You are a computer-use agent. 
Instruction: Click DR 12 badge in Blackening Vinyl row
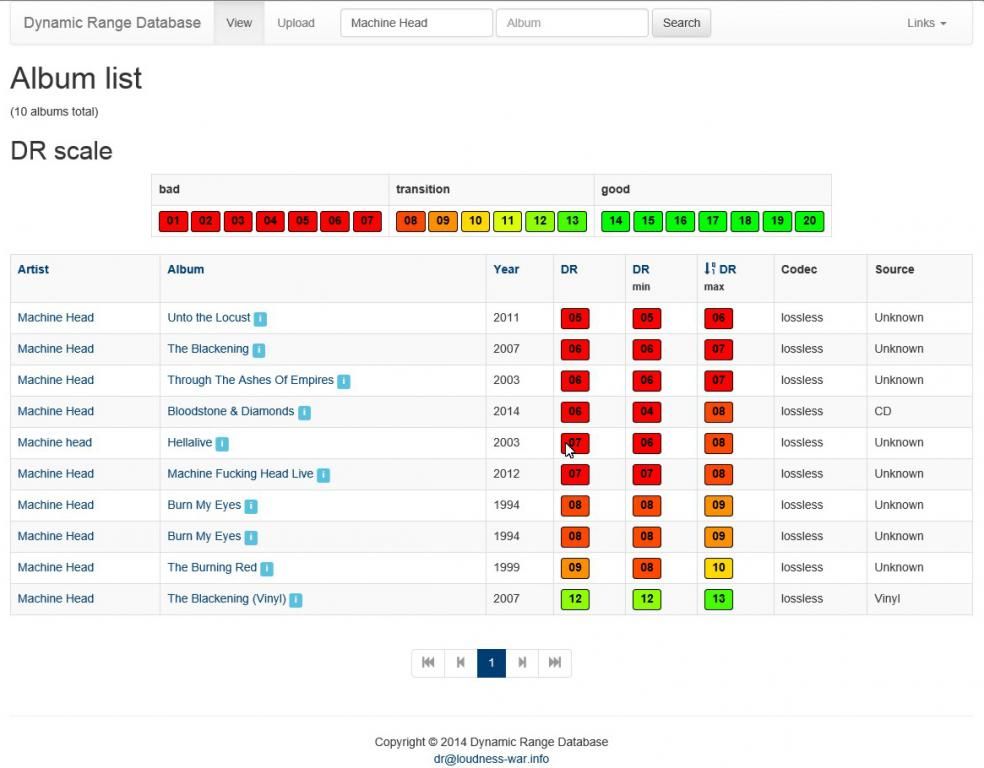[x=575, y=599]
